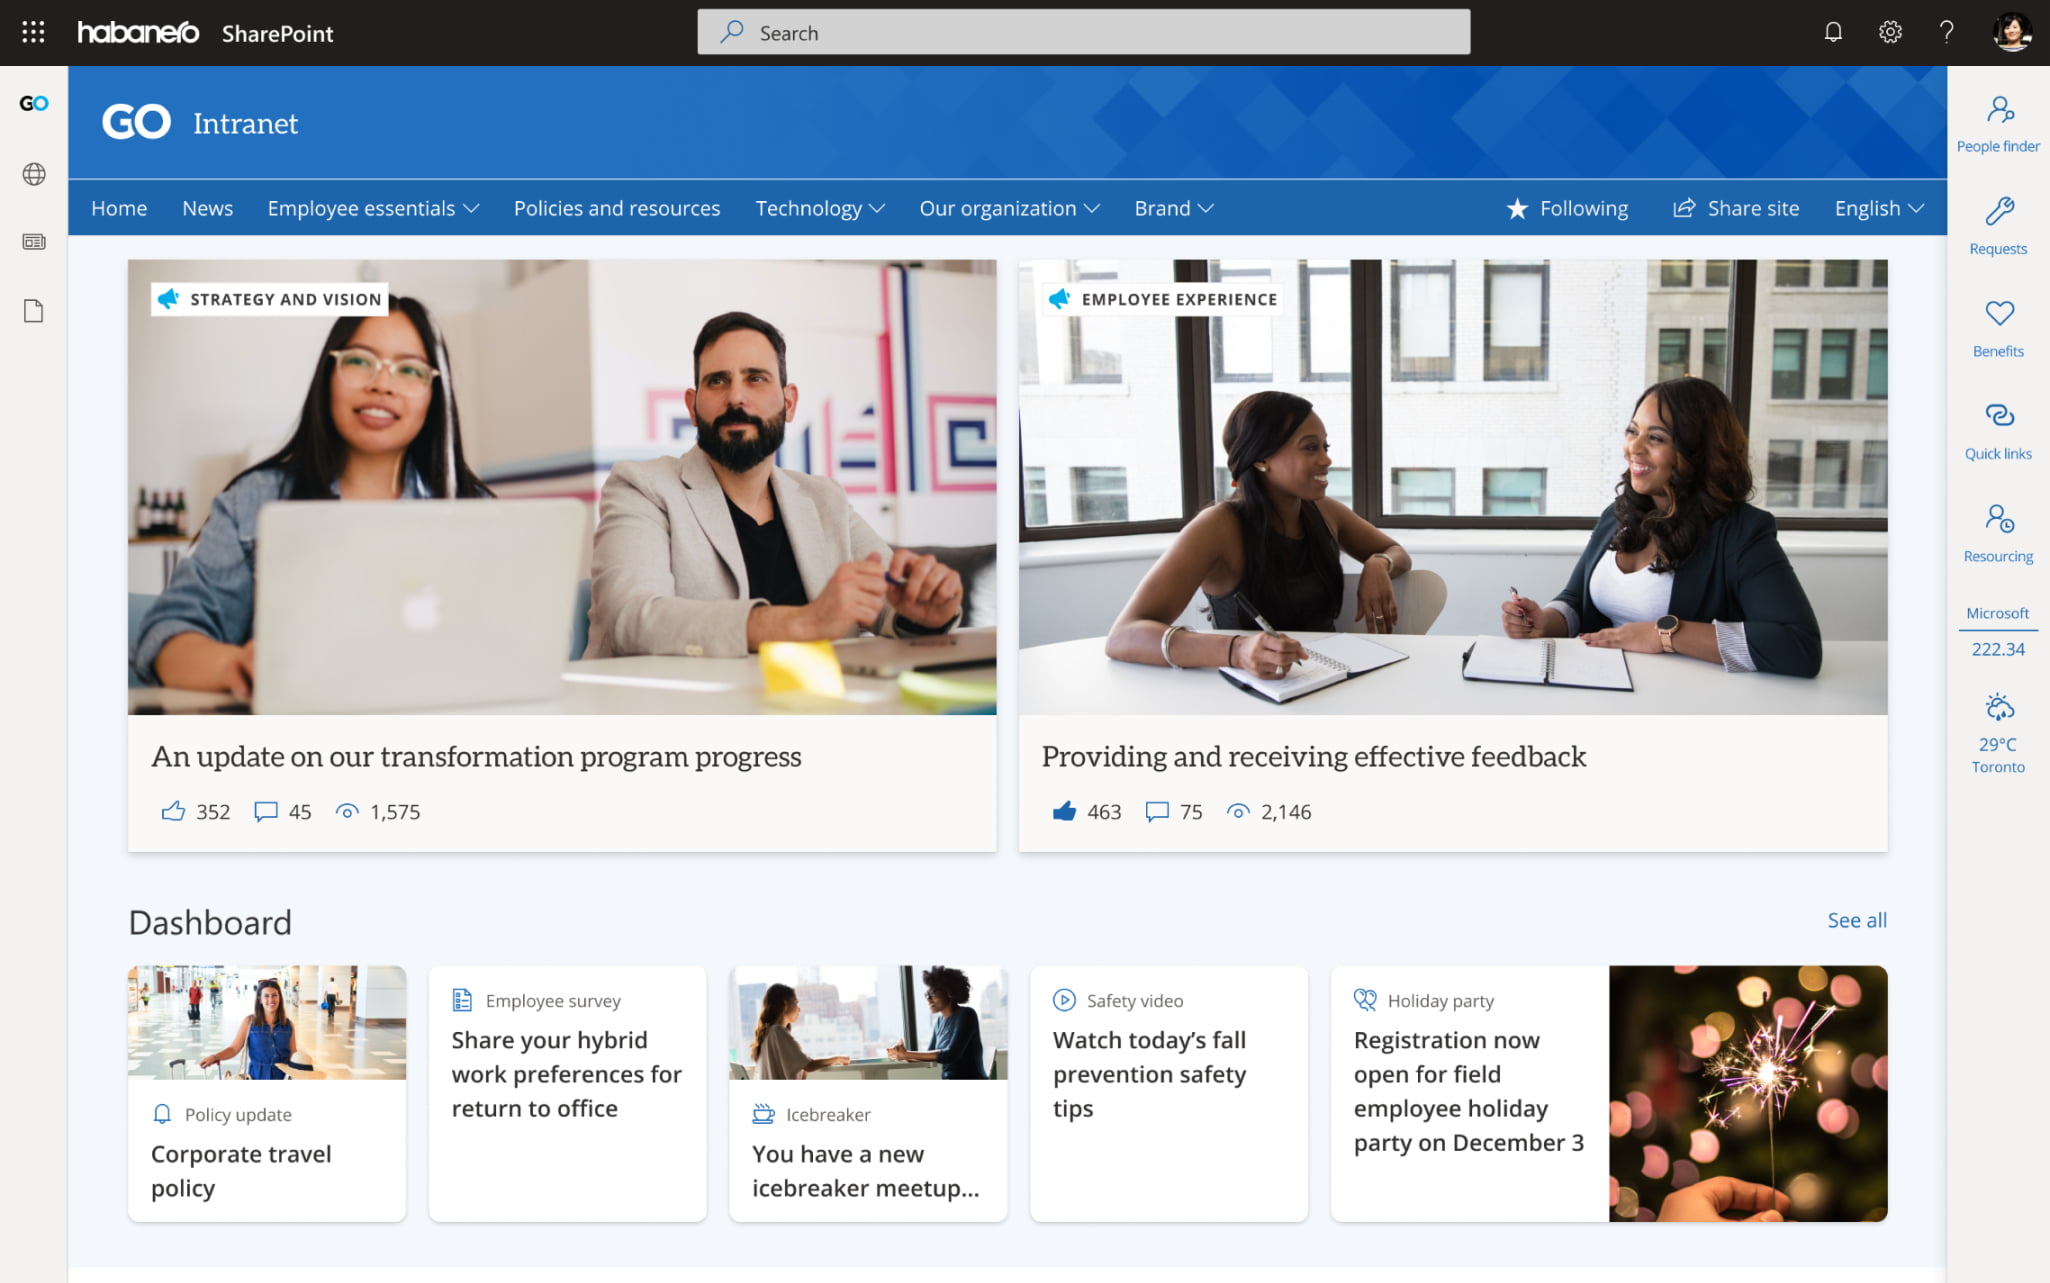Viewport: 2050px width, 1283px height.
Task: Click the globe icon in left rail
Action: click(33, 174)
